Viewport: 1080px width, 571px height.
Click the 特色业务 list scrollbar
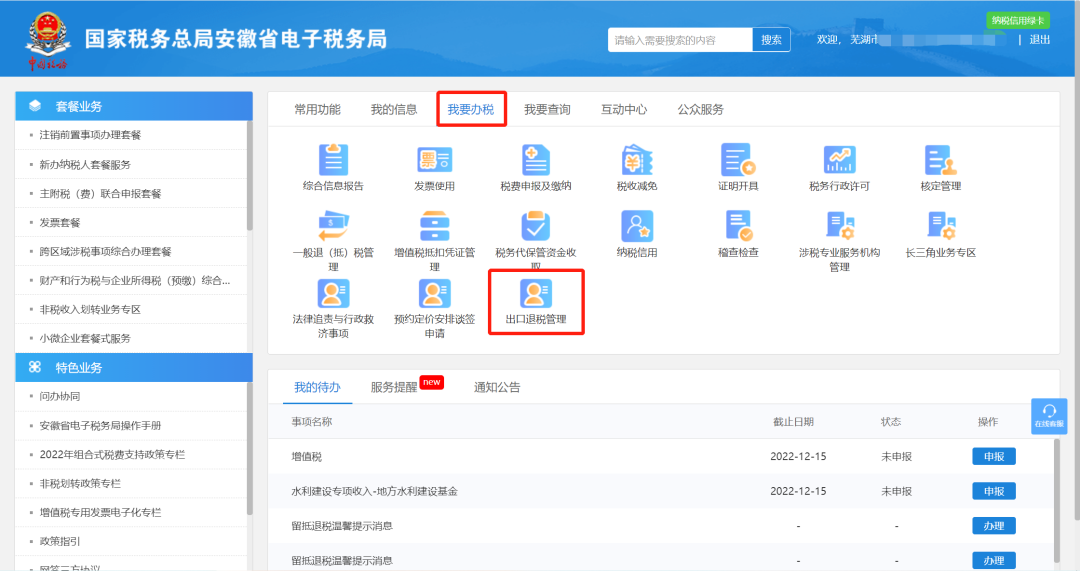coord(249,448)
